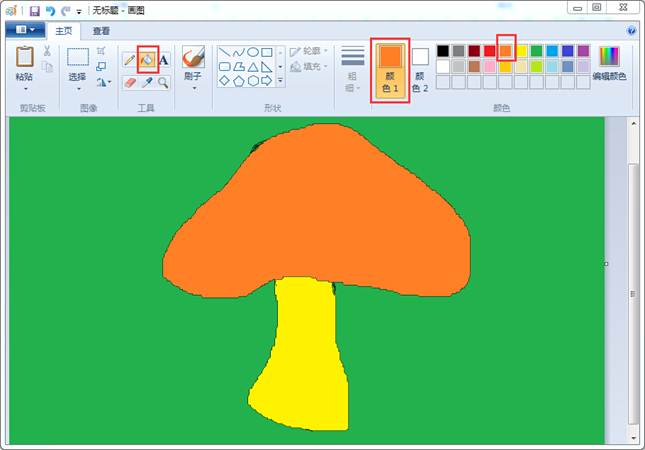Click the 编辑颜色 edit colors button
Viewport: 645px width, 450px height.
click(609, 64)
